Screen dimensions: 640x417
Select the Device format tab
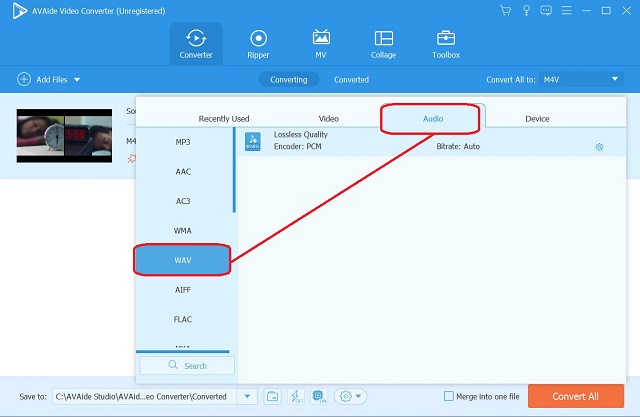coord(537,119)
